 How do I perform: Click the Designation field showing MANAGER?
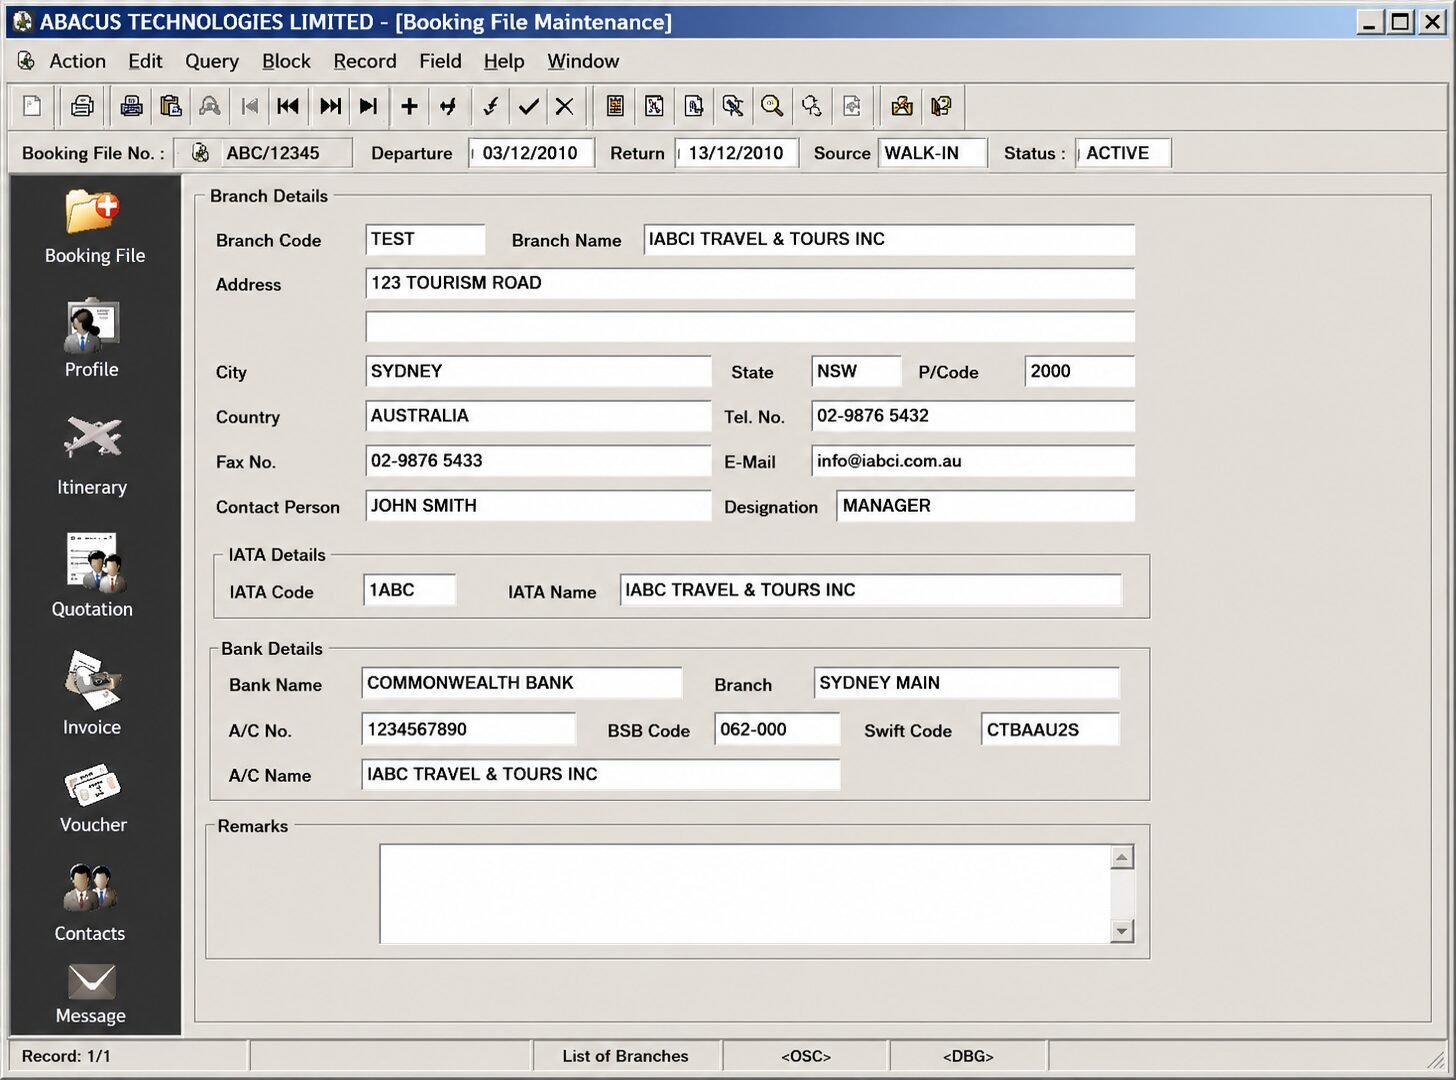click(986, 506)
